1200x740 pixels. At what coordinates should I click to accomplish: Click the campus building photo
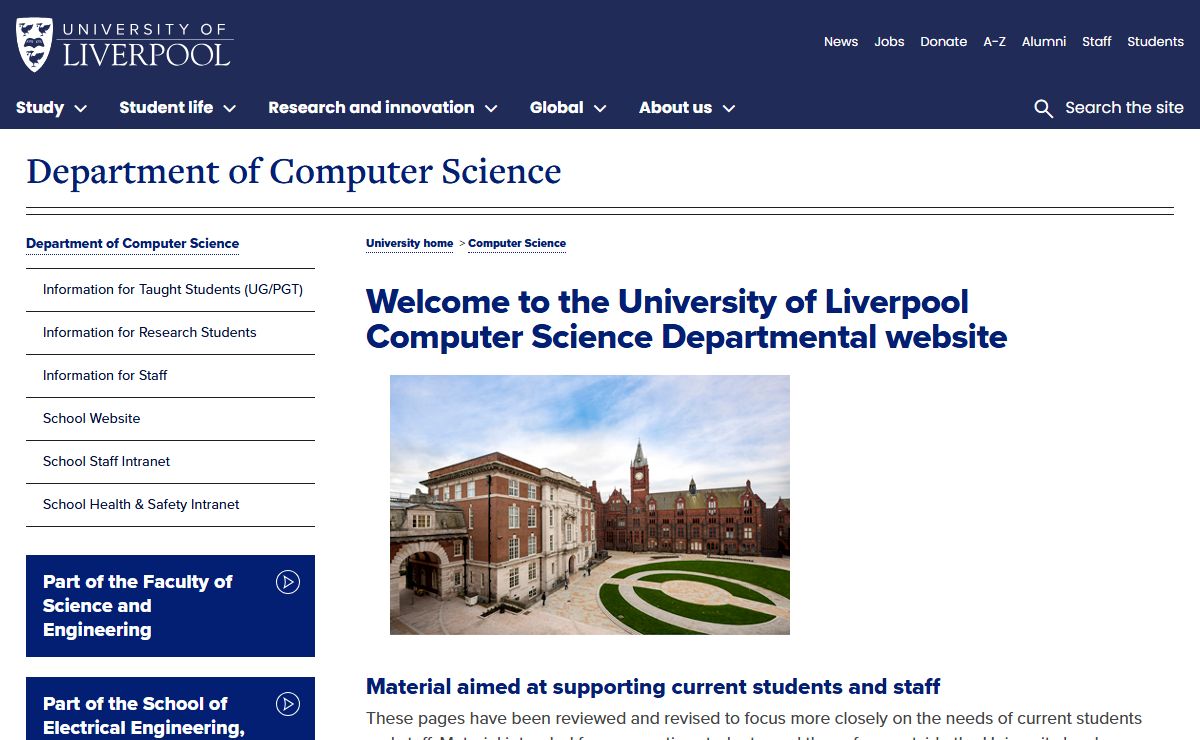pyautogui.click(x=590, y=505)
